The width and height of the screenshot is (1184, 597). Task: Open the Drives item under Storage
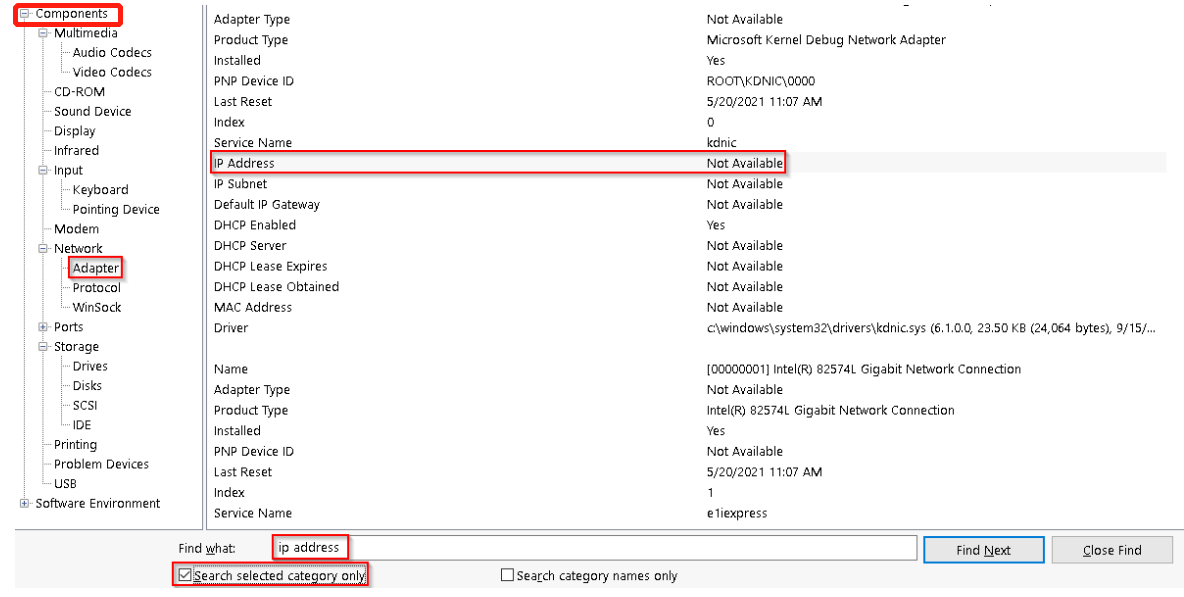(90, 366)
